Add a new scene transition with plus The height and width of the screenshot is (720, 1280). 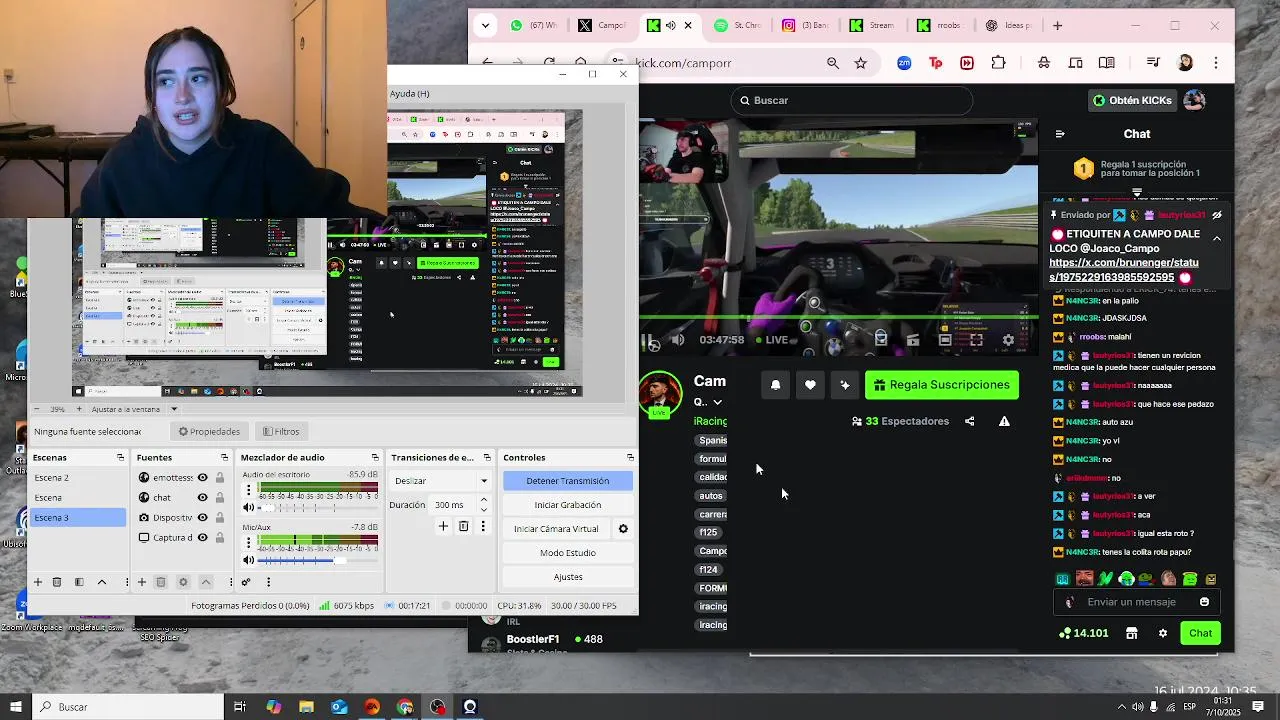(x=443, y=526)
